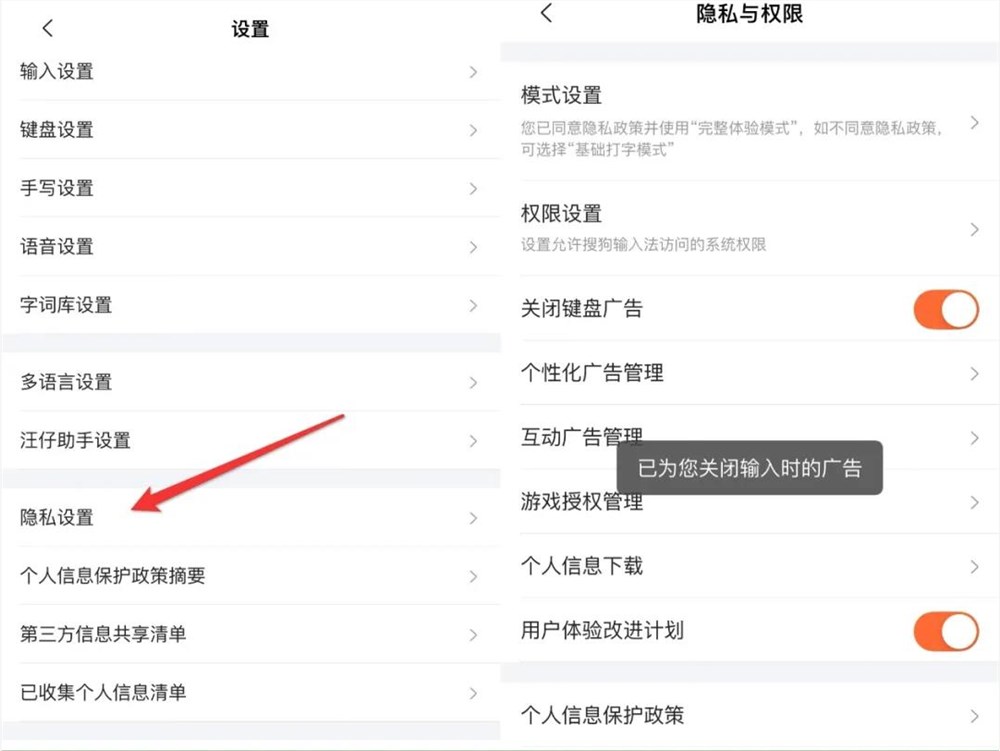Open 个人信息保护政策摘要 entry
1000x751 pixels.
point(250,576)
